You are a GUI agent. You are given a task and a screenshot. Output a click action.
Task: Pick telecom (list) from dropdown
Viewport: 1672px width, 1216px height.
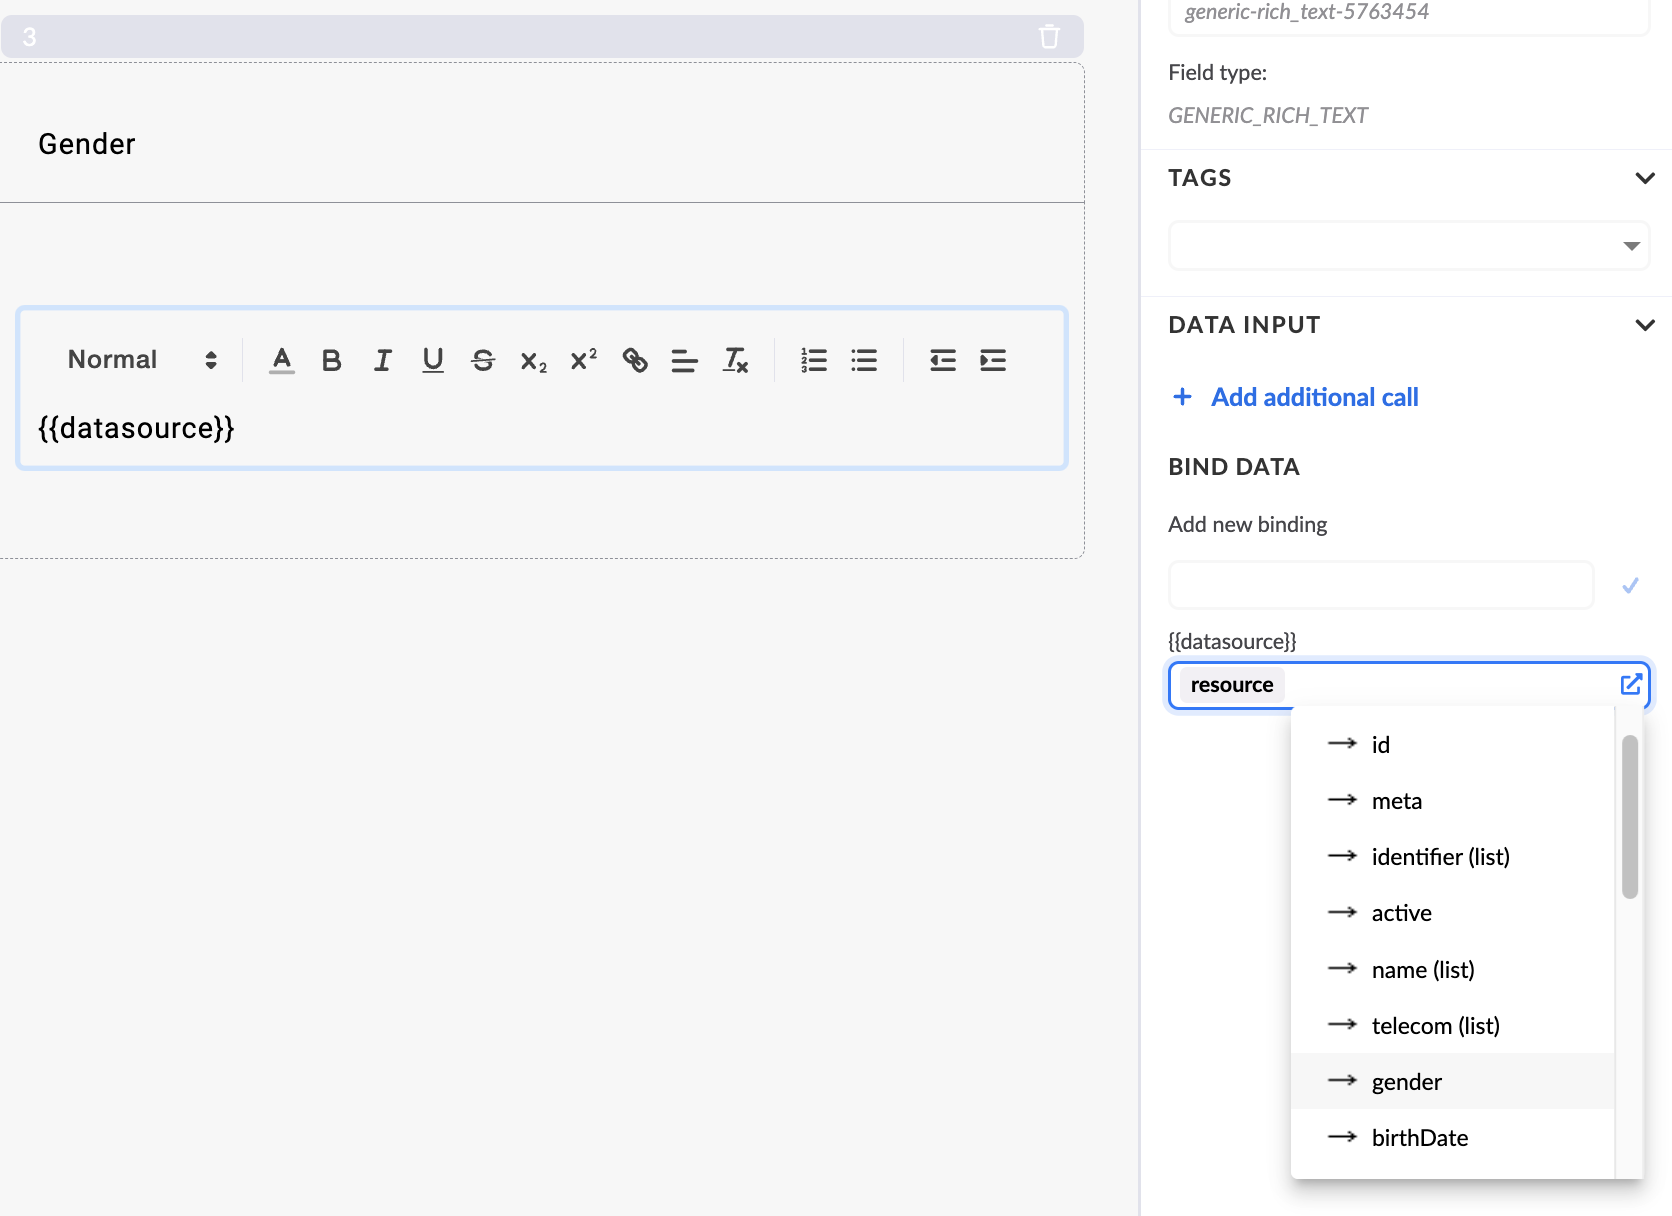[x=1453, y=1026]
